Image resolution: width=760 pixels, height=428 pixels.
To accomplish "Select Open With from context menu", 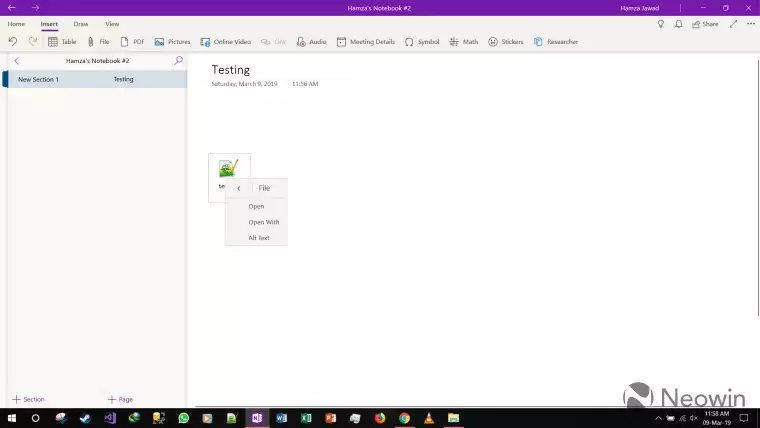I will coord(264,222).
